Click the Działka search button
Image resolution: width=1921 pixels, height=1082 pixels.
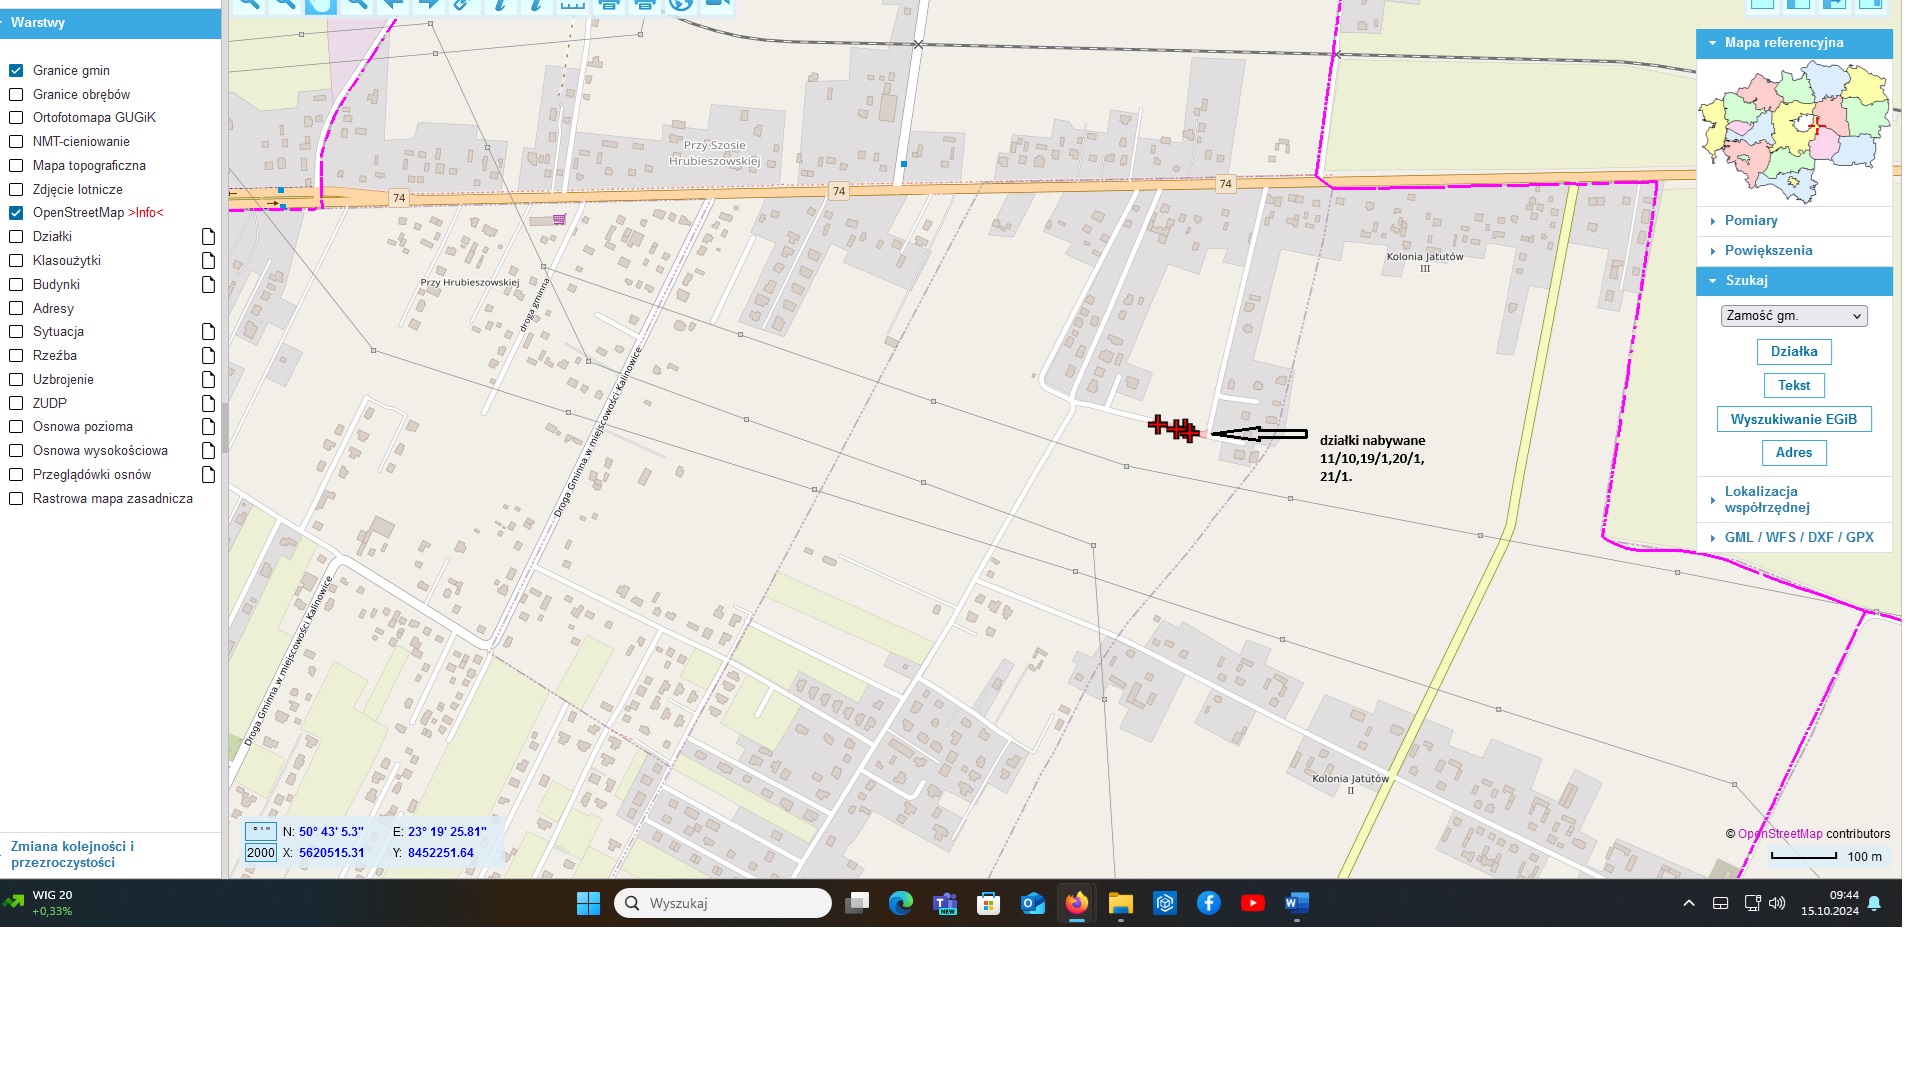coord(1793,352)
